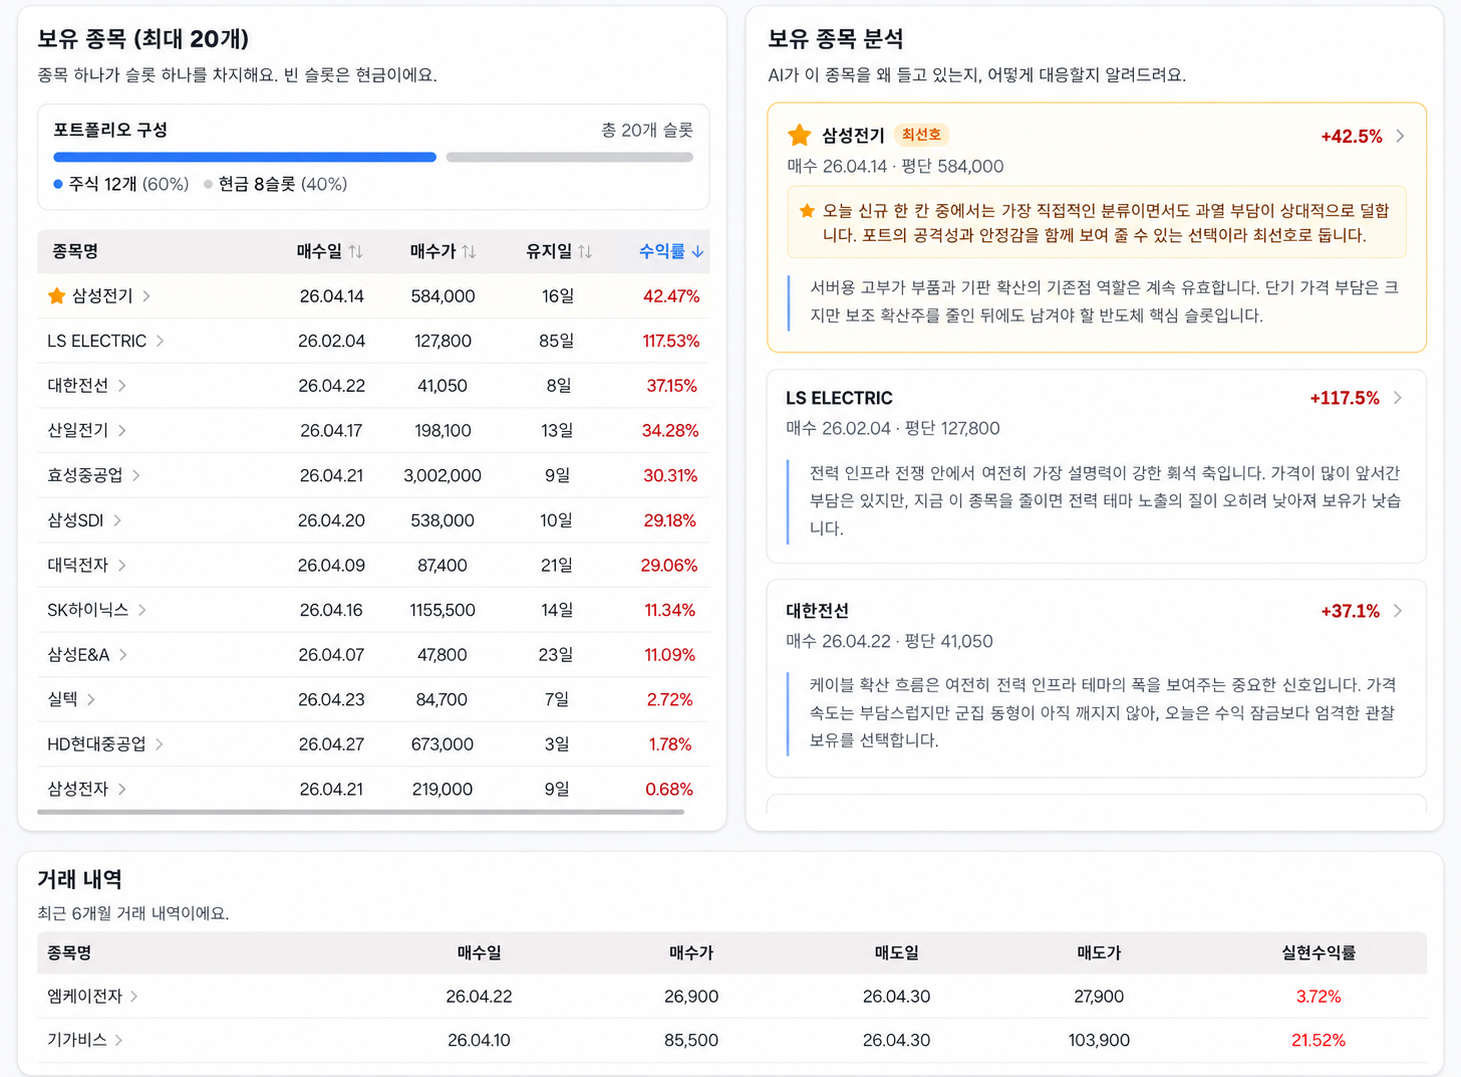This screenshot has width=1461, height=1077.
Task: Expand 대한전선 analysis card arrow at +37.1%
Action: pyautogui.click(x=1397, y=611)
